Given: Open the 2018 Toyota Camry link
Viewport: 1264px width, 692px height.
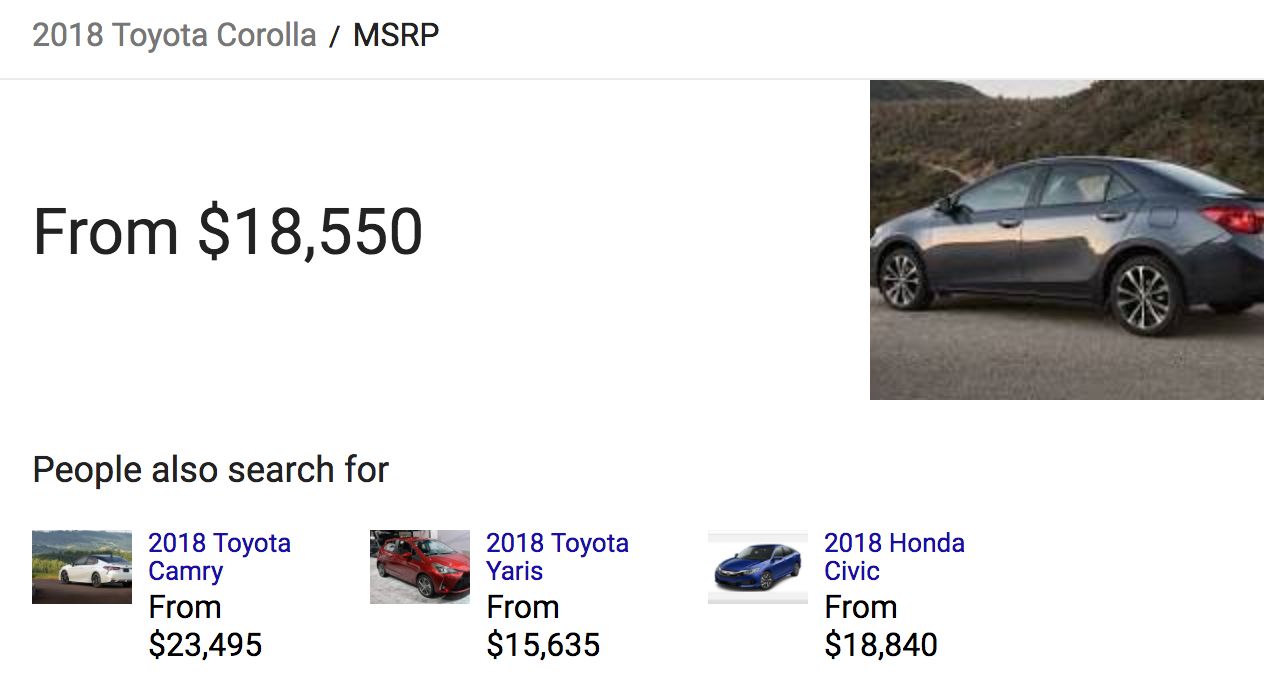Looking at the screenshot, I should click(219, 557).
